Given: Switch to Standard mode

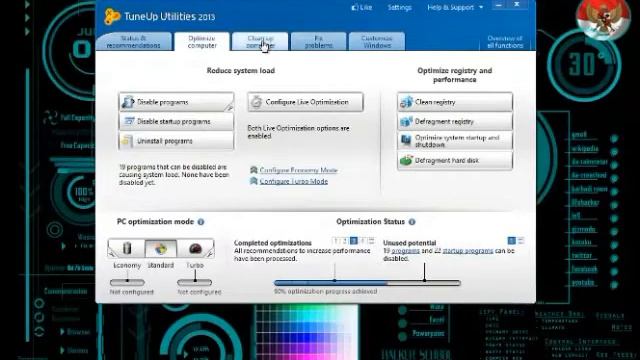Looking at the screenshot, I should 161,249.
